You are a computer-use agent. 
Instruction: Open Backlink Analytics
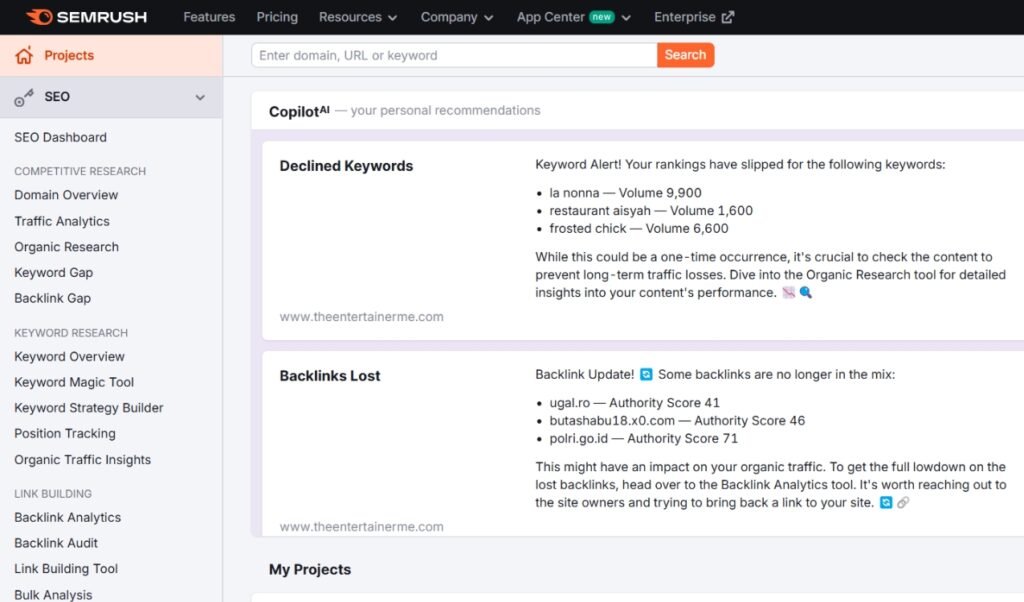click(x=67, y=517)
